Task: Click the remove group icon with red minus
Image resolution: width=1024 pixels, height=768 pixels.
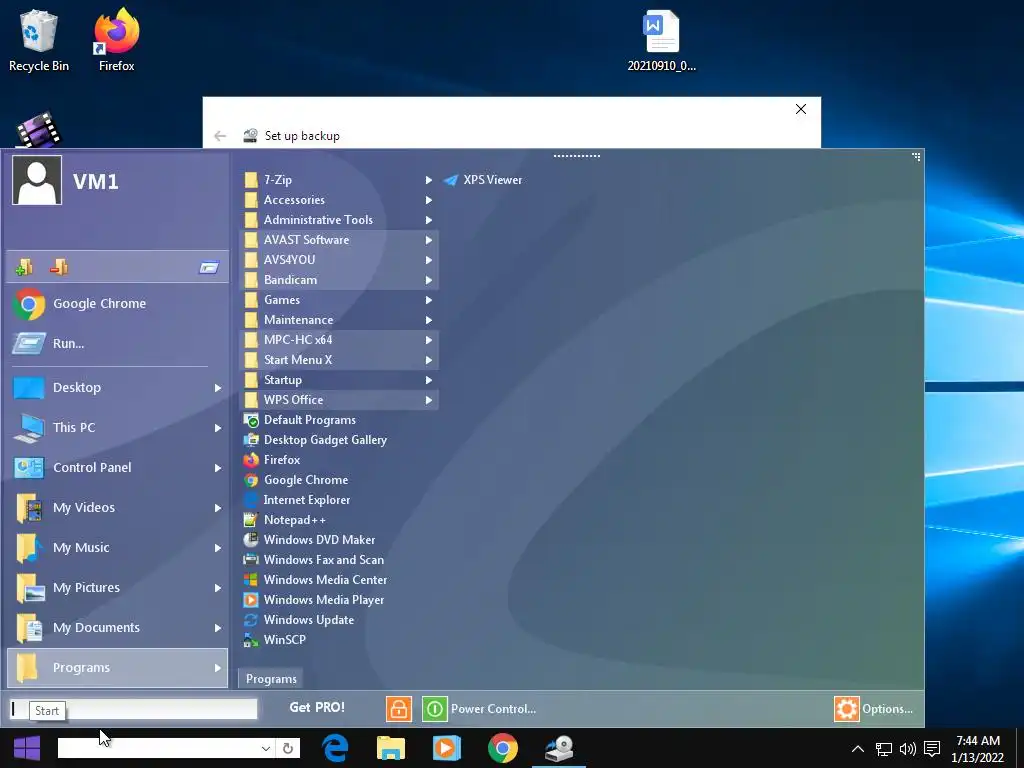Action: 59,267
